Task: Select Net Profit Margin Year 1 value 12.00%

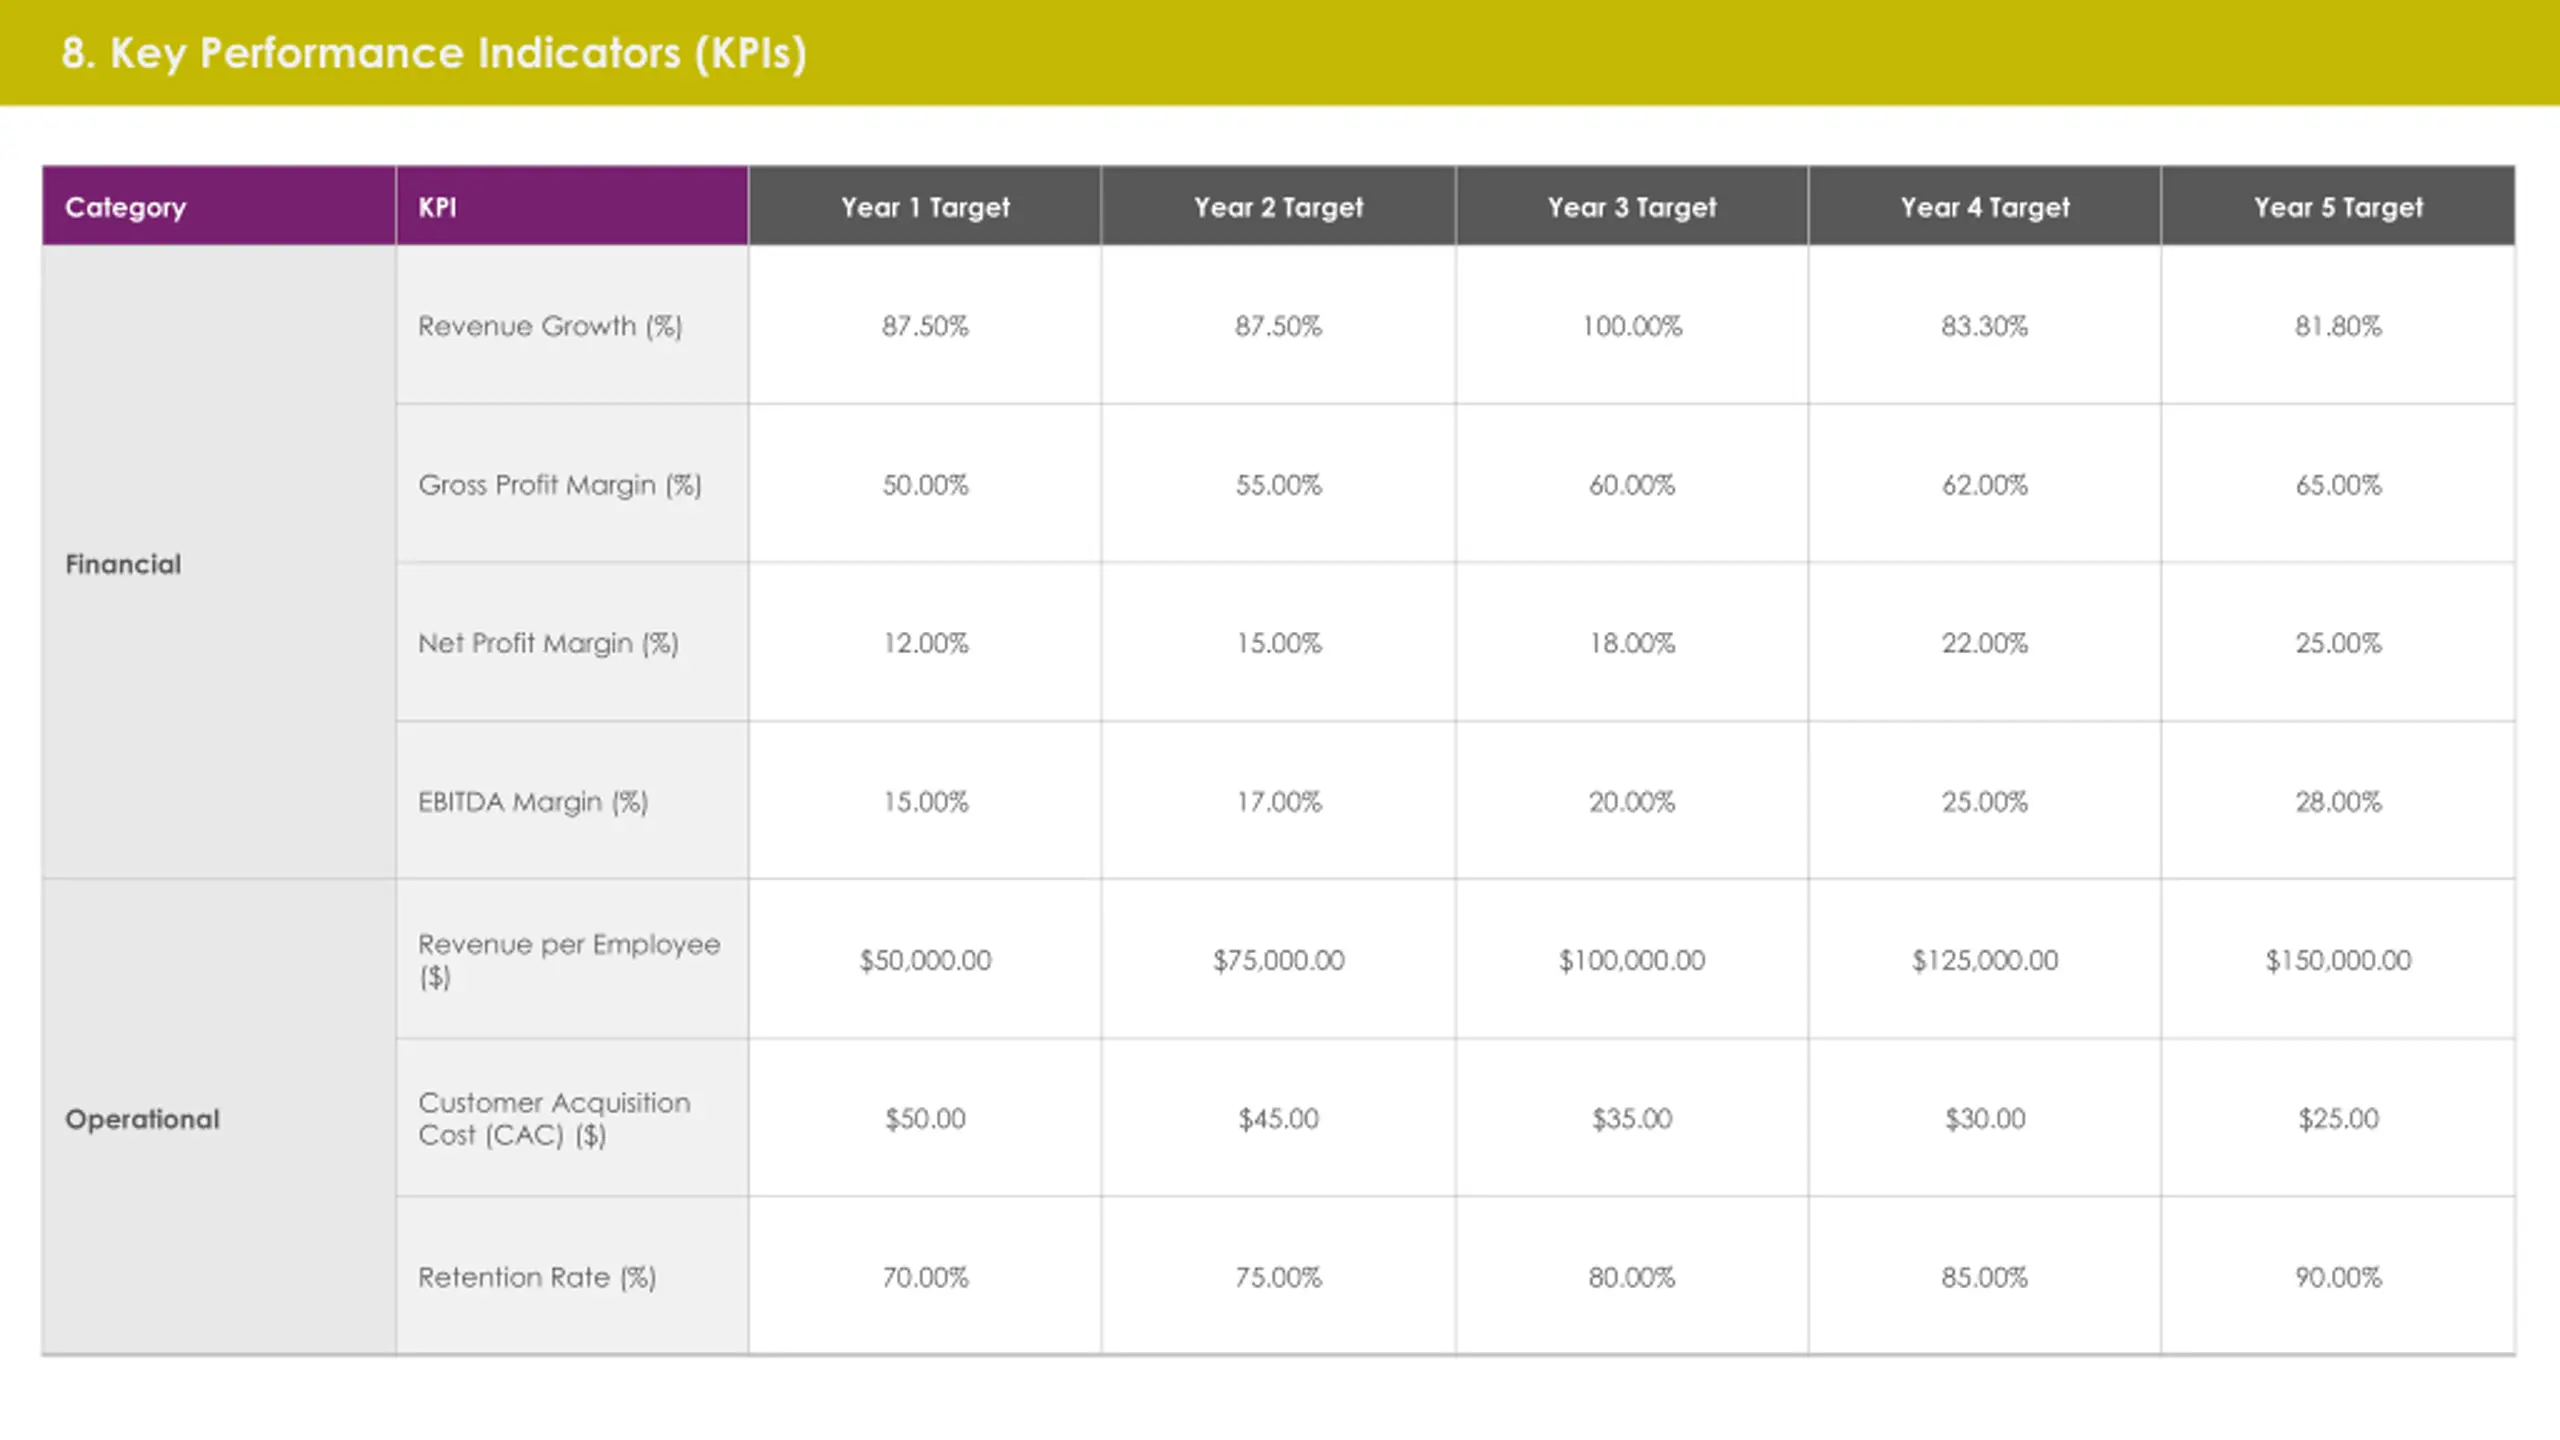Action: pyautogui.click(x=925, y=643)
